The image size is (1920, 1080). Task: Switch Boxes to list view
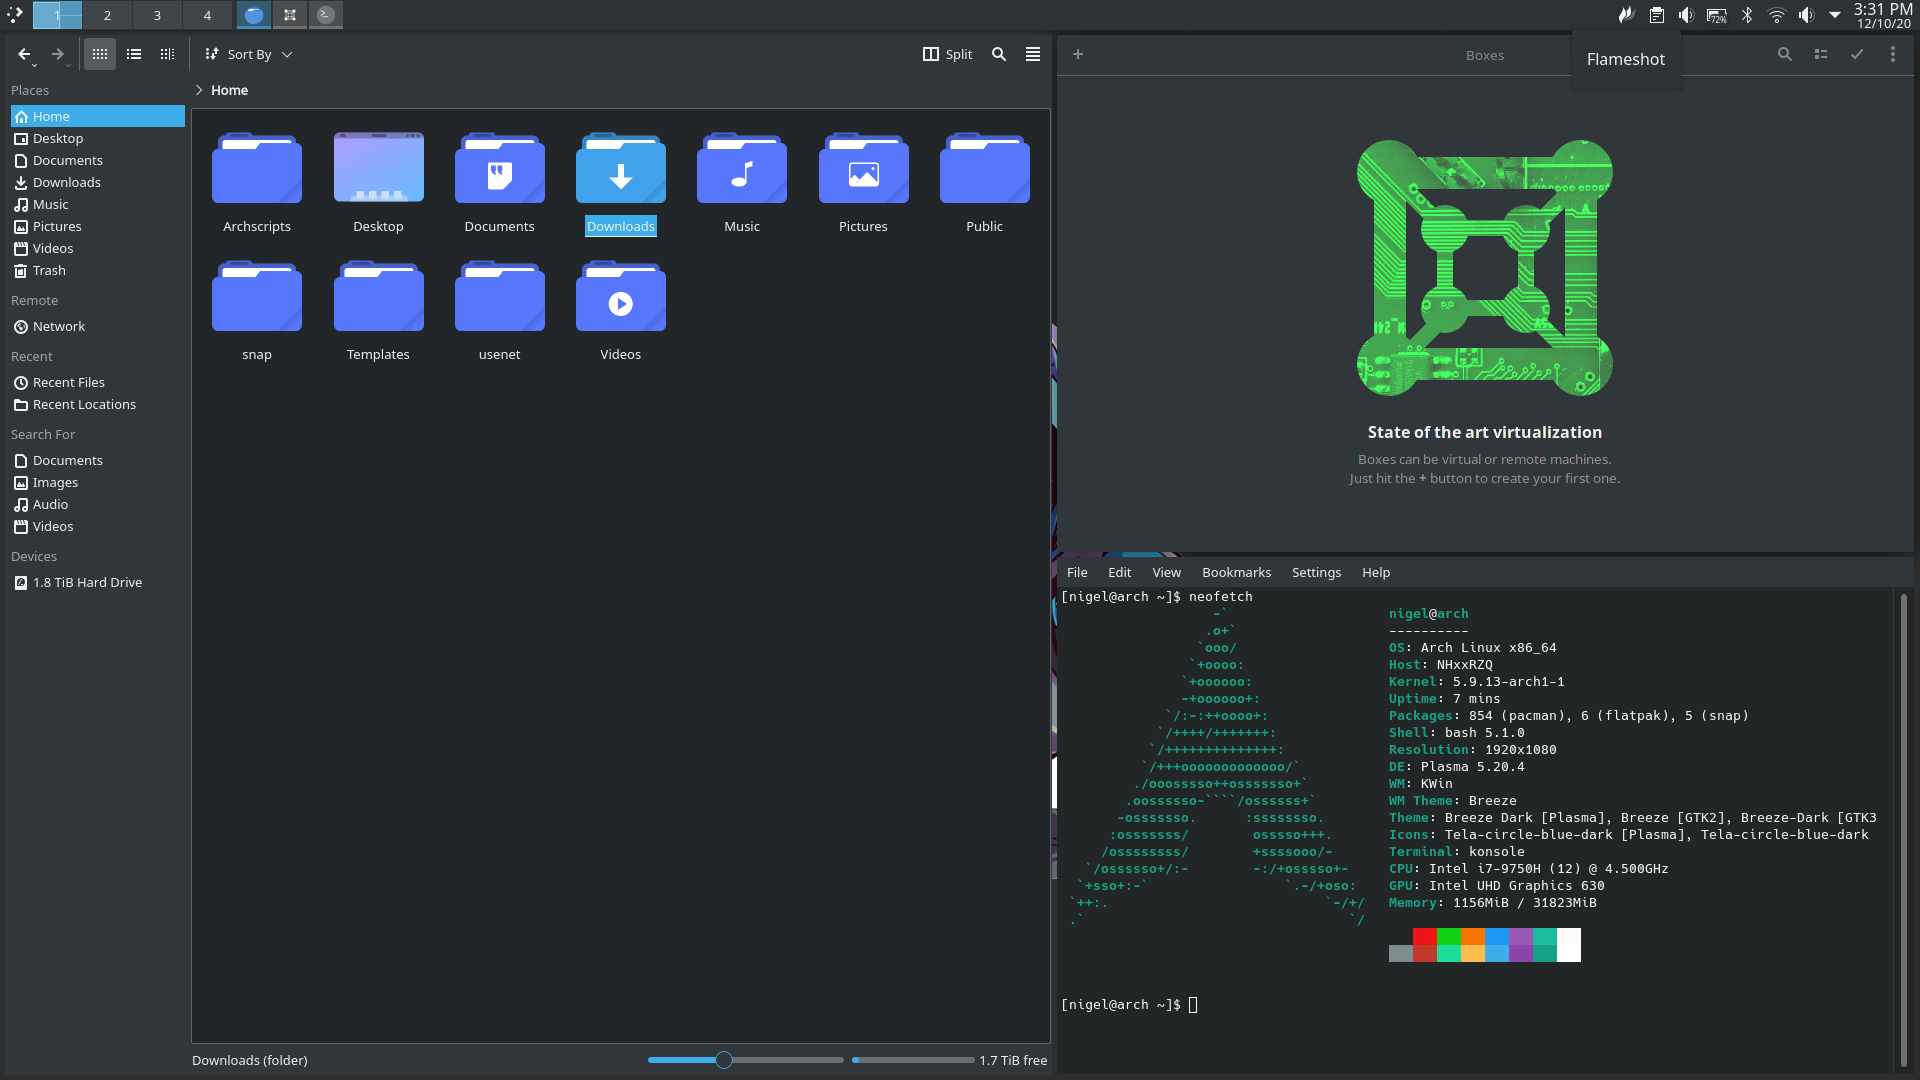click(1821, 54)
